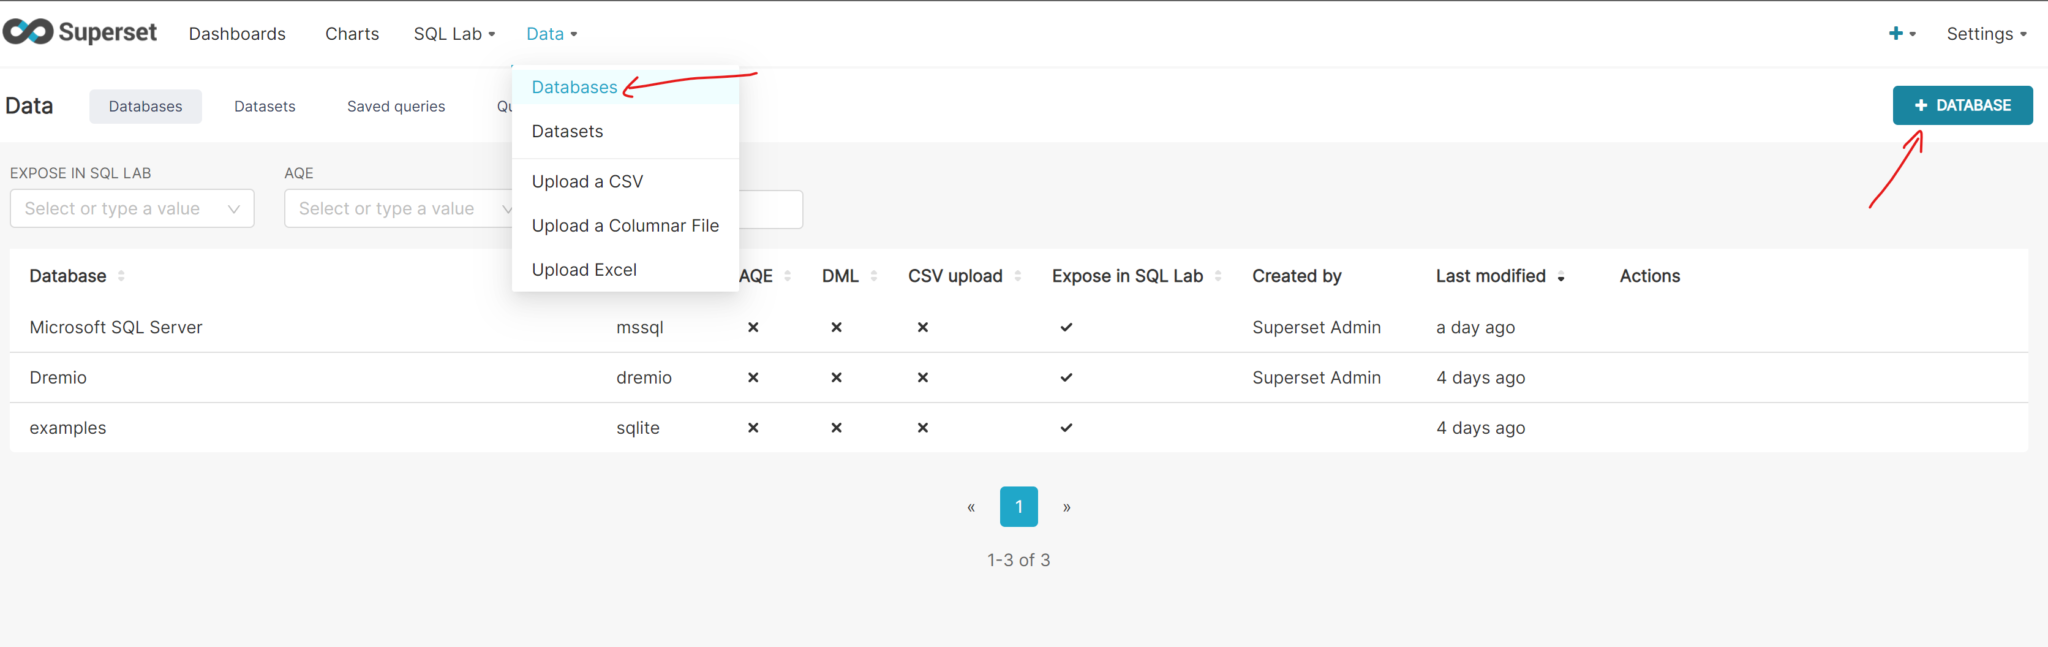Click the page 1 pagination button
Screen dimensions: 2048x647
[1018, 507]
